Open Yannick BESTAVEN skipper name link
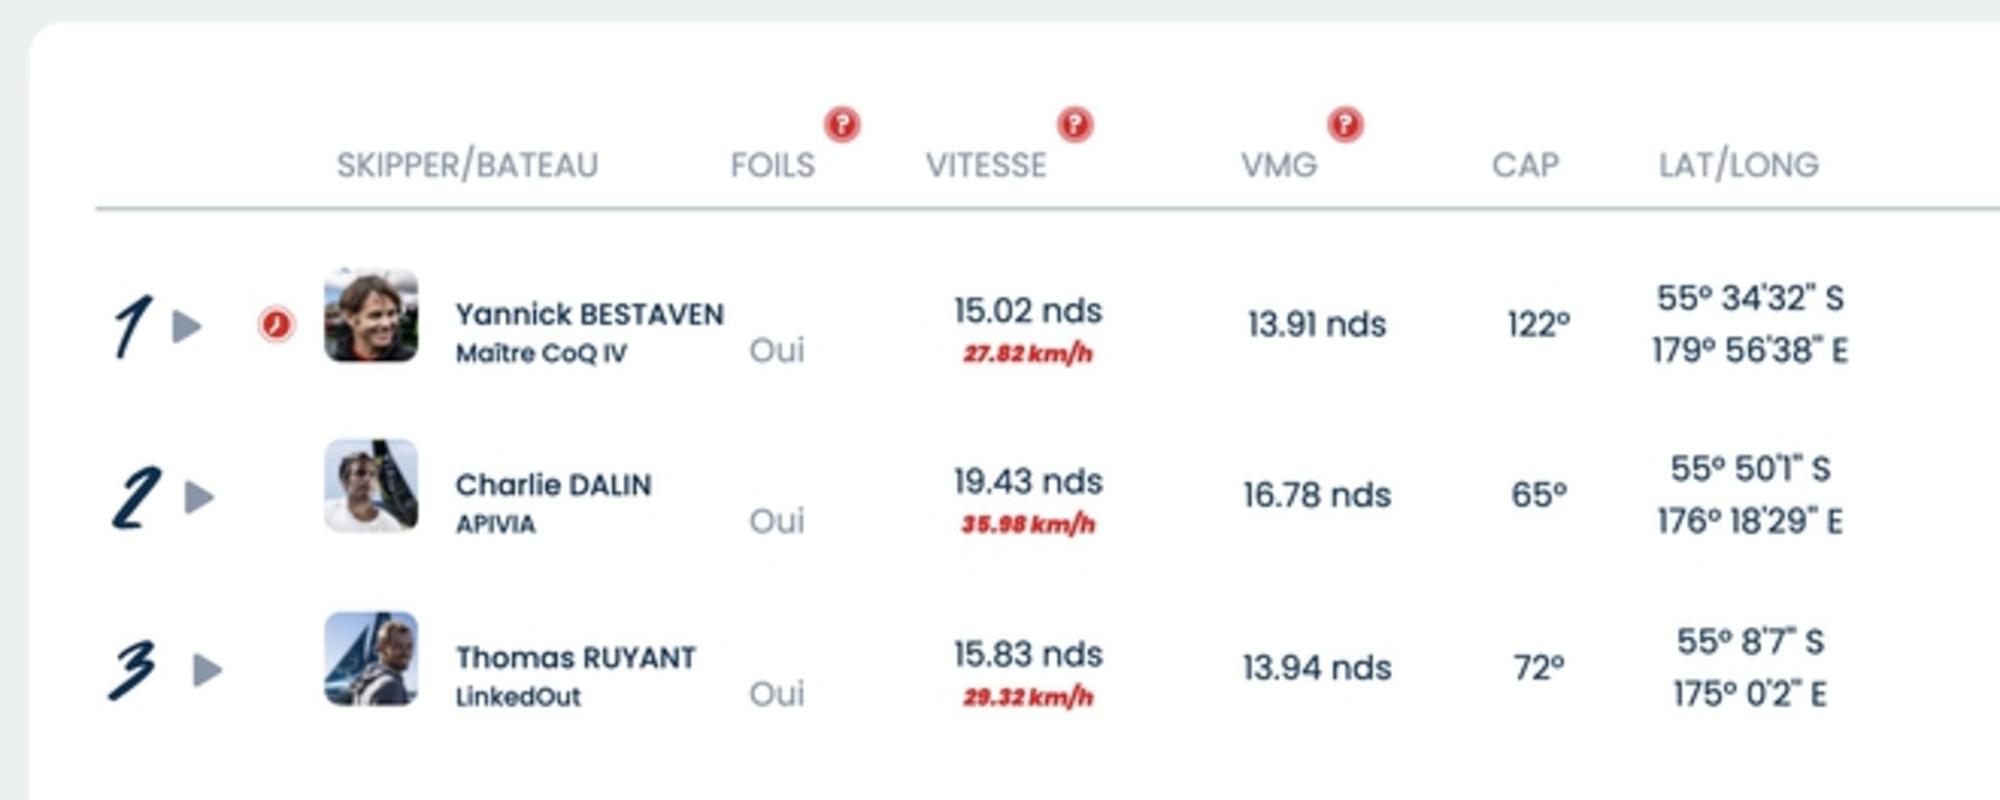This screenshot has width=2000, height=800. pos(590,314)
